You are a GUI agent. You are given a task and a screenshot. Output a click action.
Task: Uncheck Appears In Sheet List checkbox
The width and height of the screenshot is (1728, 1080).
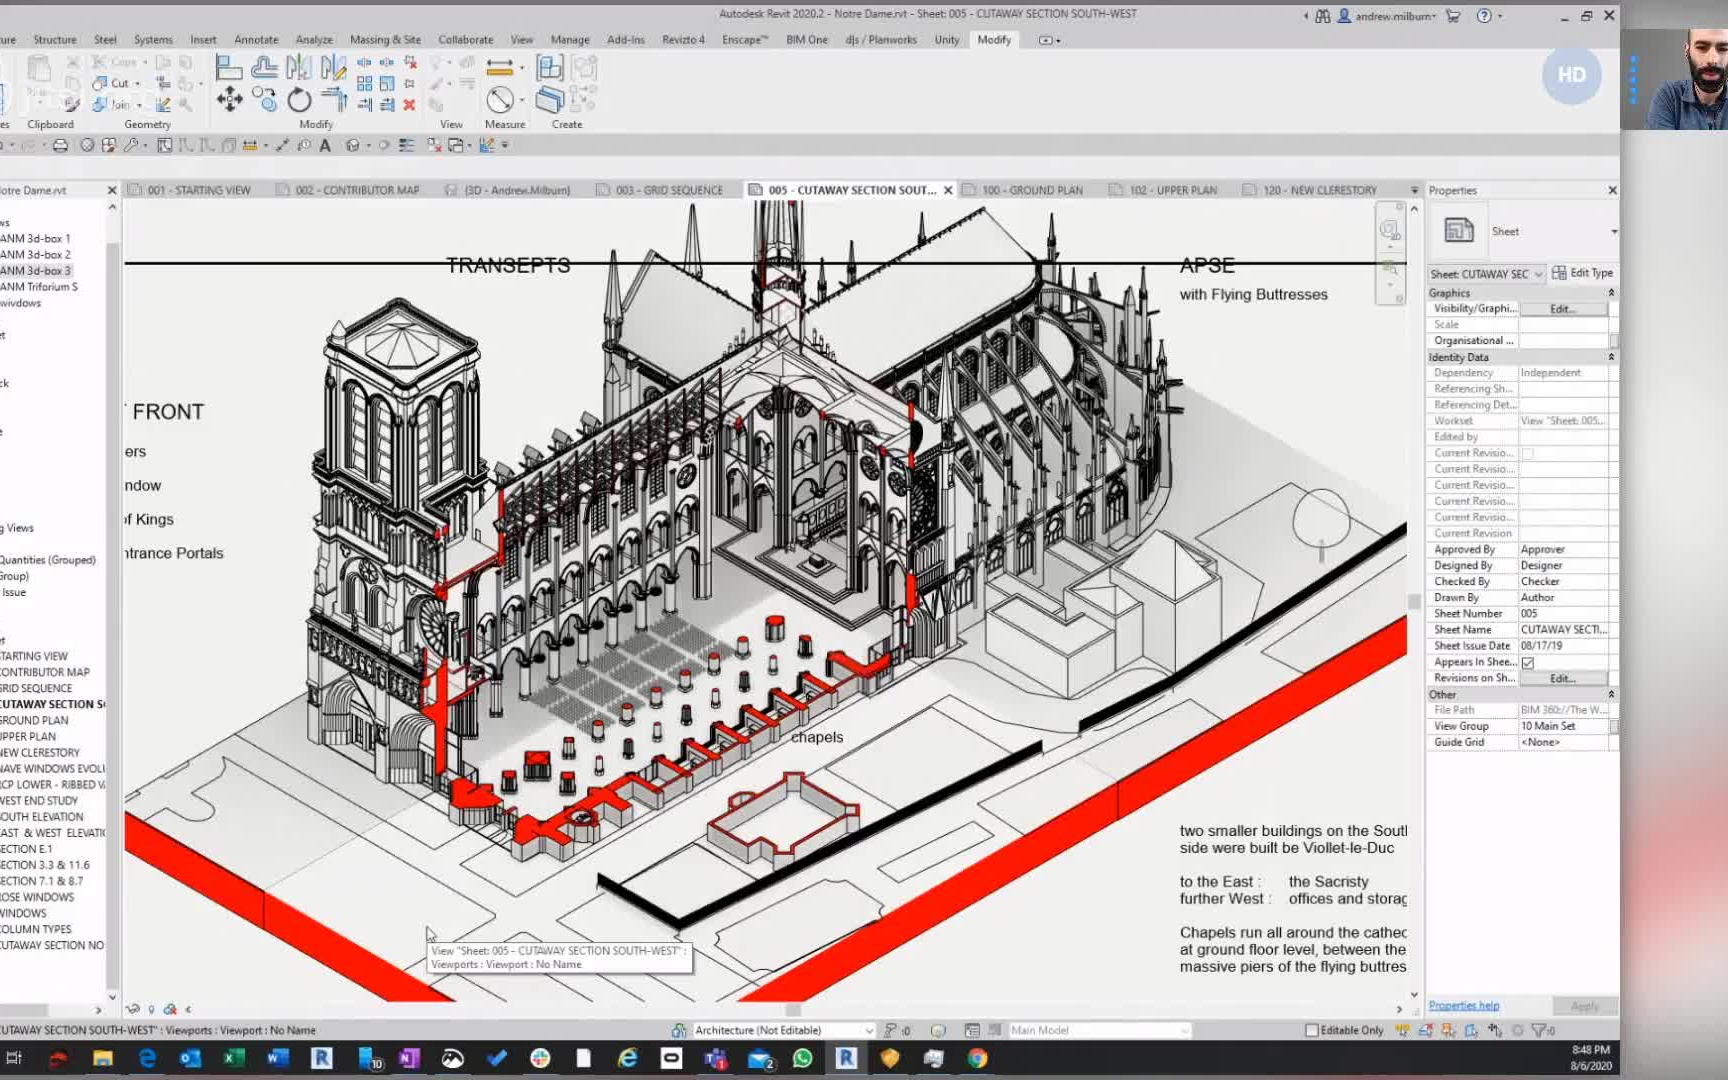tap(1528, 662)
